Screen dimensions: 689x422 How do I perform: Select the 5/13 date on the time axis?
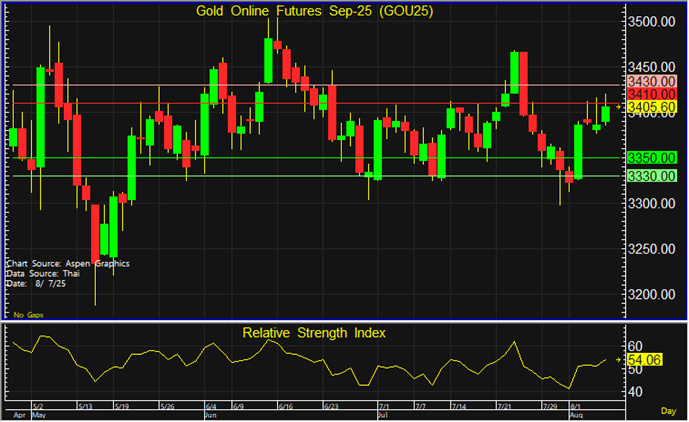pyautogui.click(x=84, y=406)
